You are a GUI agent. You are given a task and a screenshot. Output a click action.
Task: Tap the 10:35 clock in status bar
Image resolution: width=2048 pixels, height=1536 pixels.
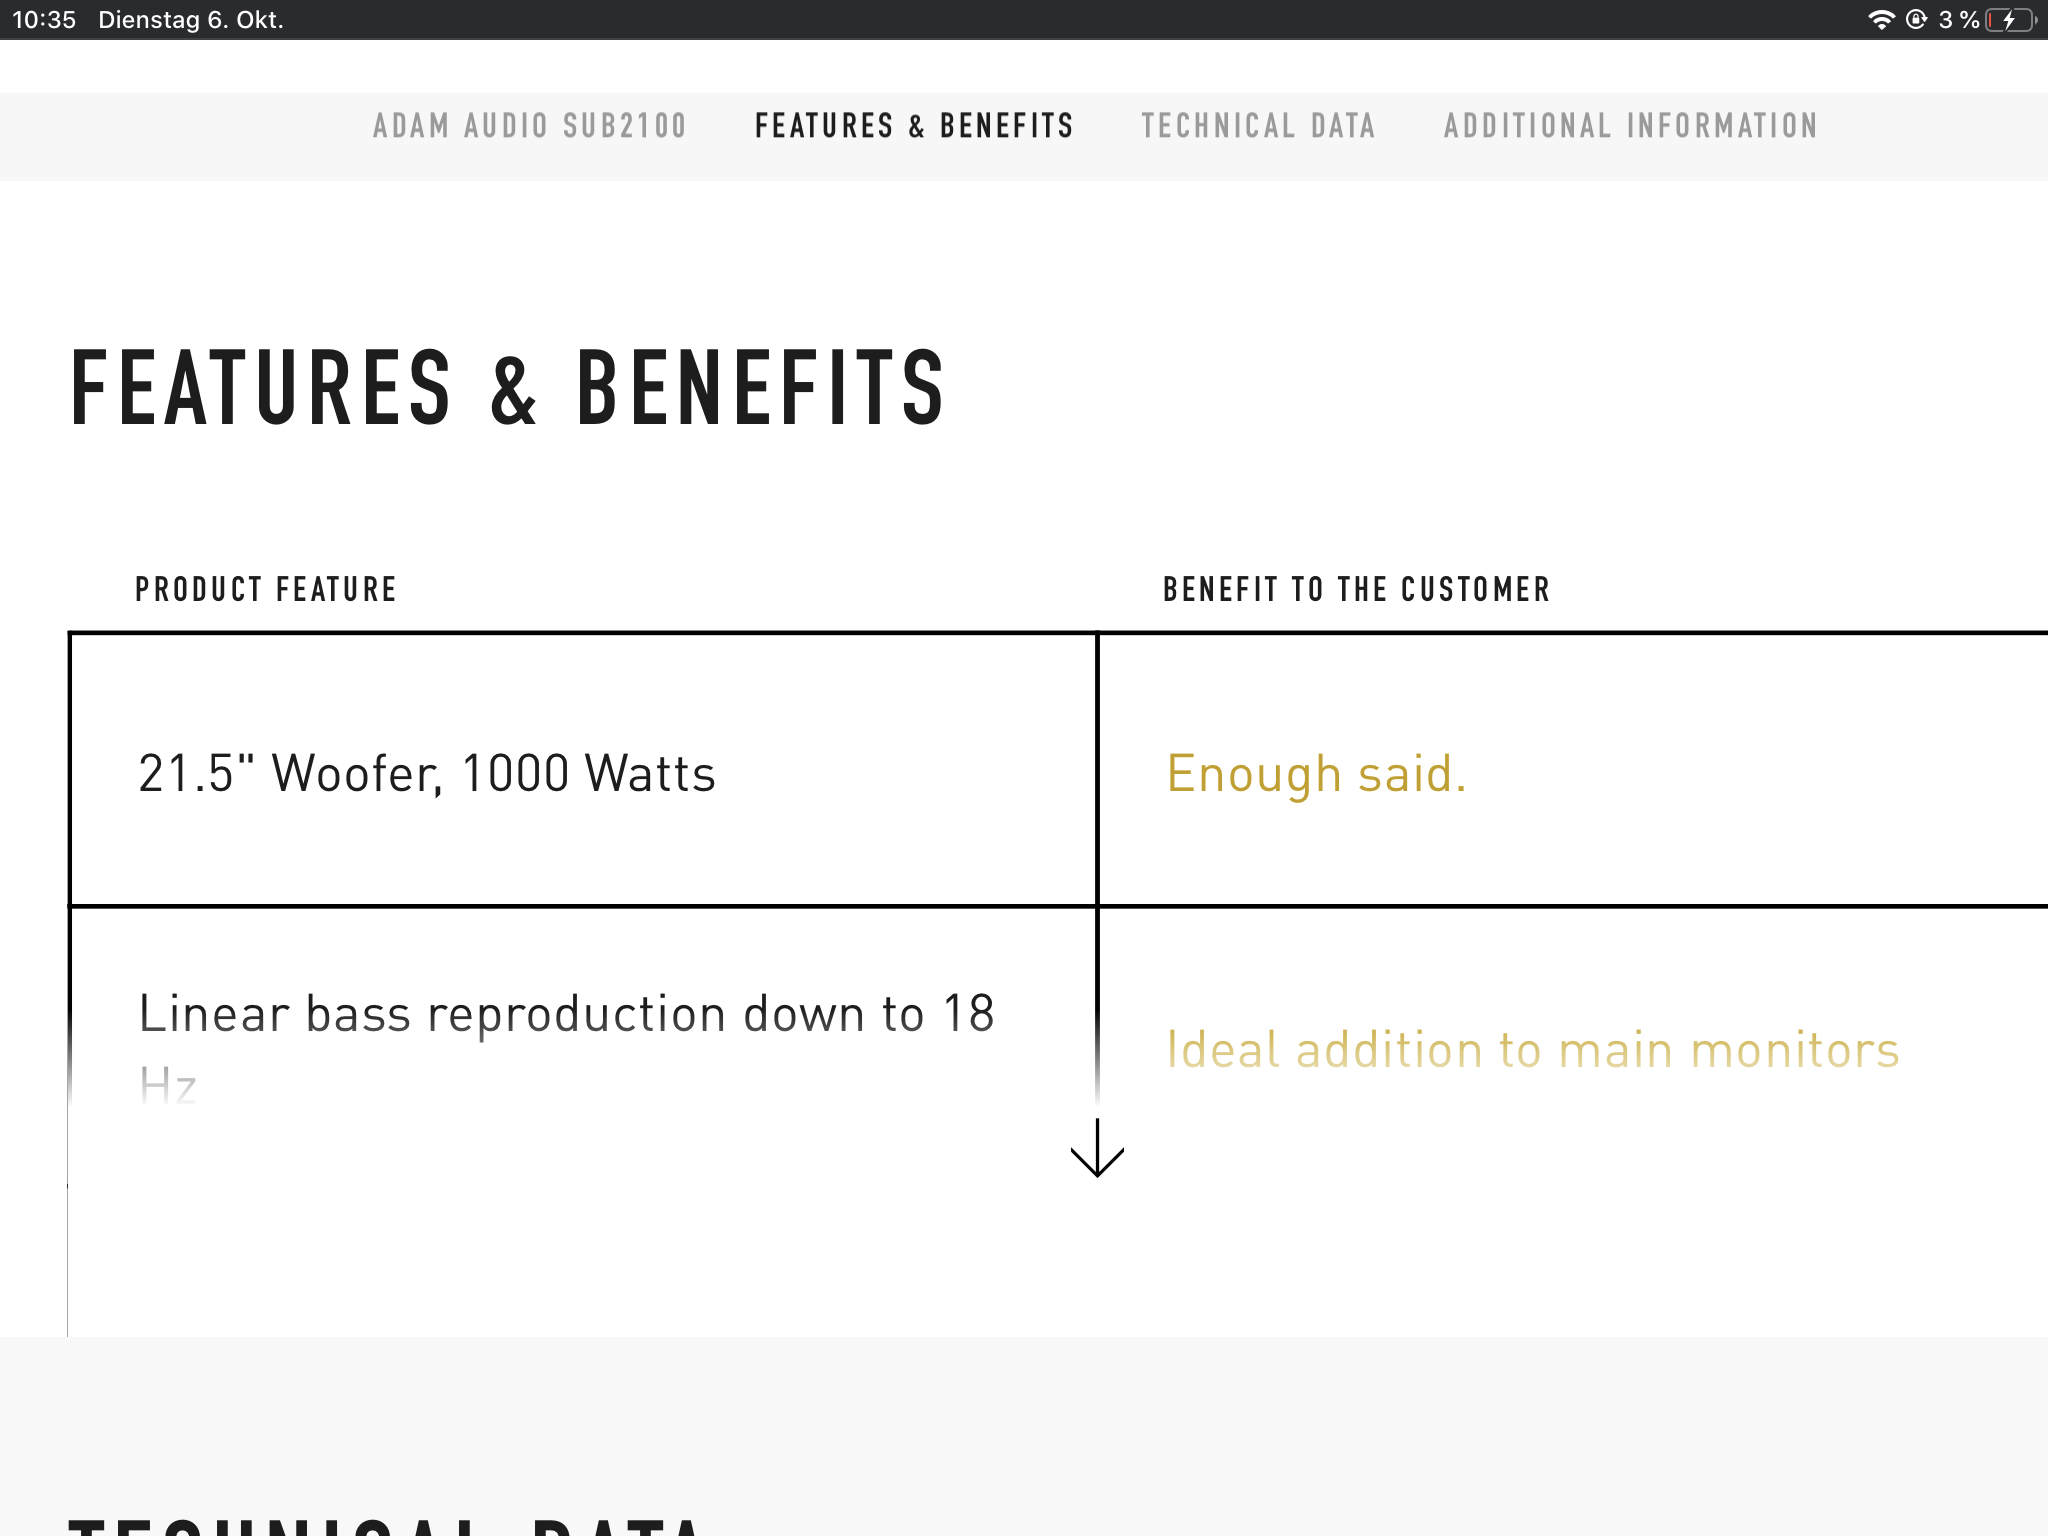pos(44,20)
